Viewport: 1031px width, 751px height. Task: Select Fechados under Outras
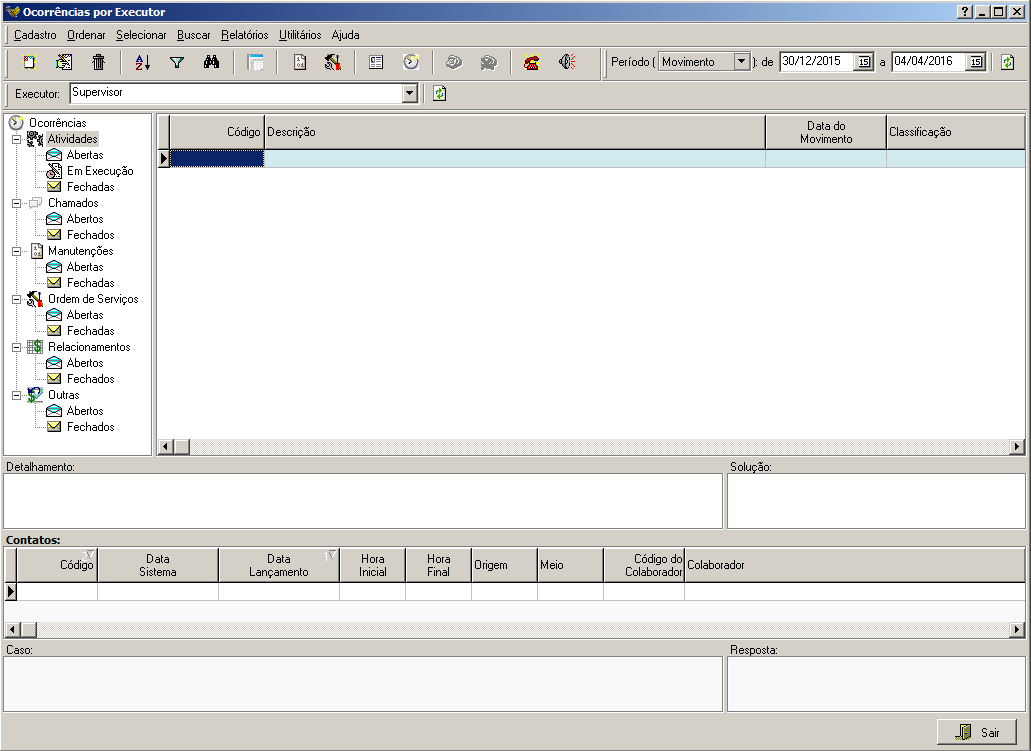click(91, 427)
